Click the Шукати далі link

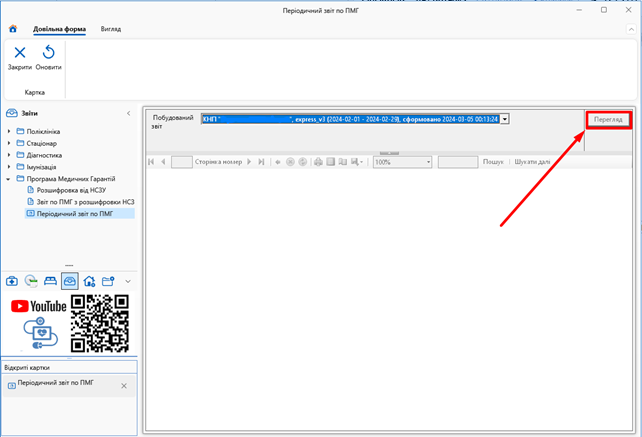532,162
